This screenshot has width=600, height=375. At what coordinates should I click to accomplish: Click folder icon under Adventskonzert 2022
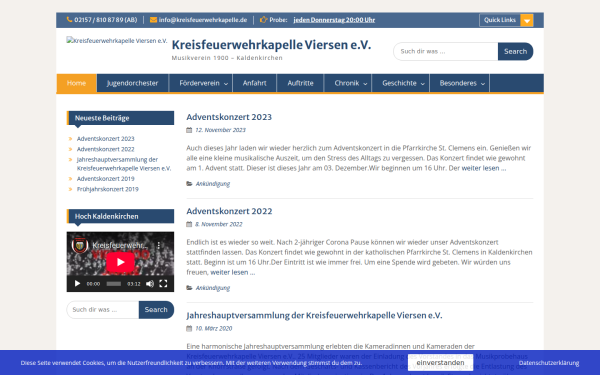(x=189, y=288)
